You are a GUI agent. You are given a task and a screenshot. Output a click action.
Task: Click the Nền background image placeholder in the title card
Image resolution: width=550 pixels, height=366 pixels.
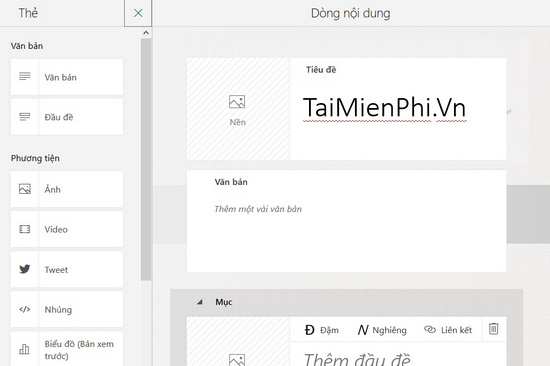(x=238, y=109)
